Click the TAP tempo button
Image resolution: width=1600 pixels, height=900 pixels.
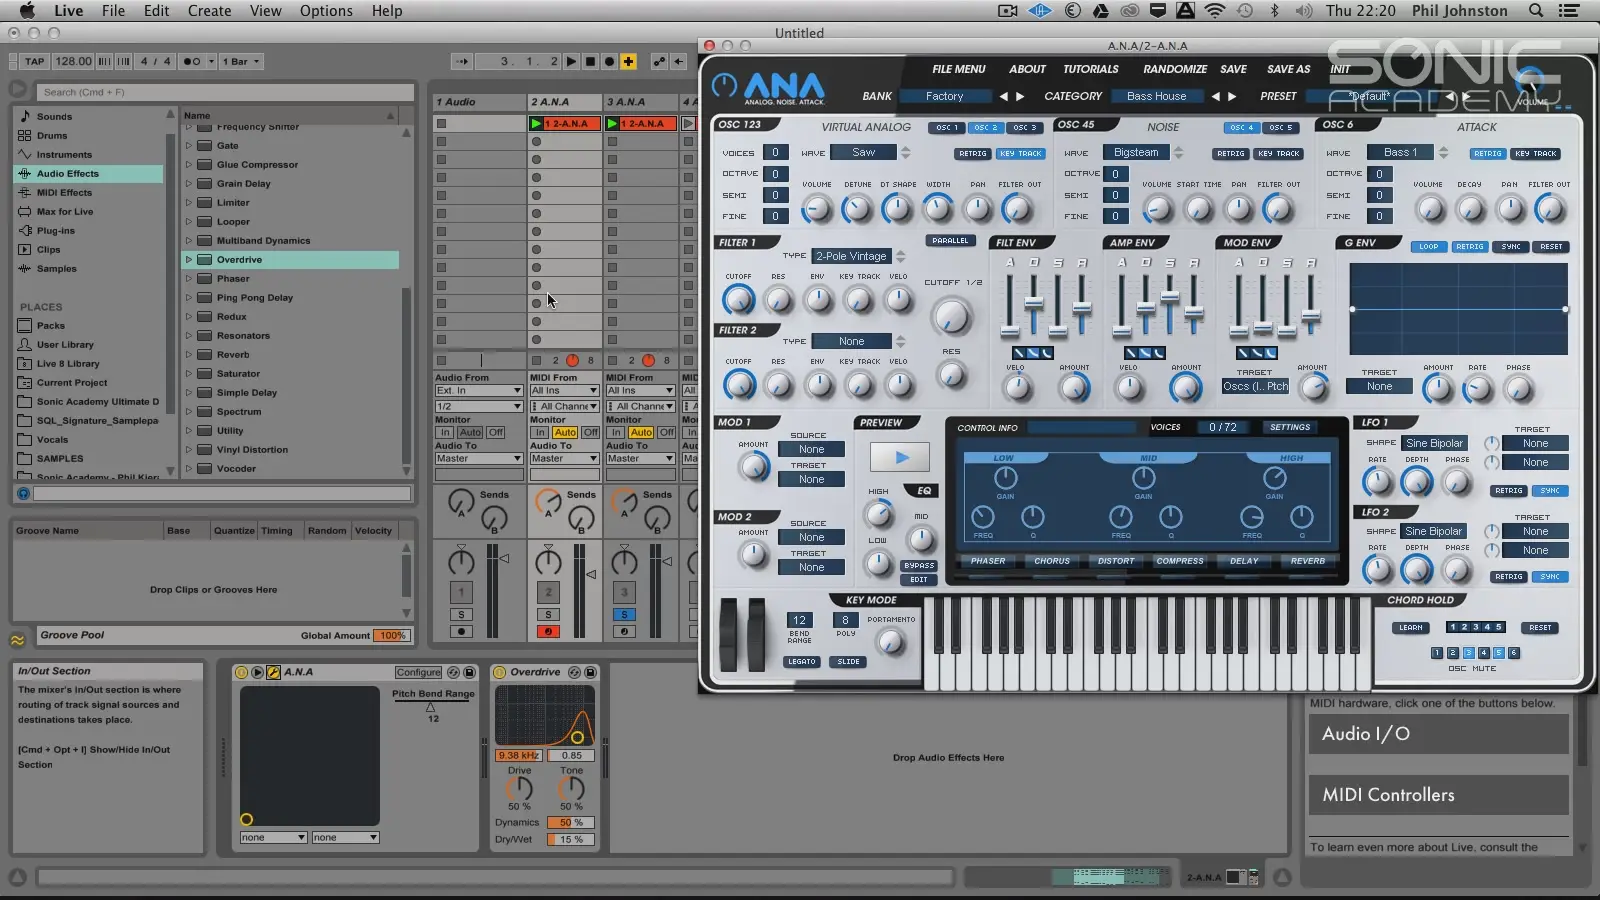tap(34, 61)
